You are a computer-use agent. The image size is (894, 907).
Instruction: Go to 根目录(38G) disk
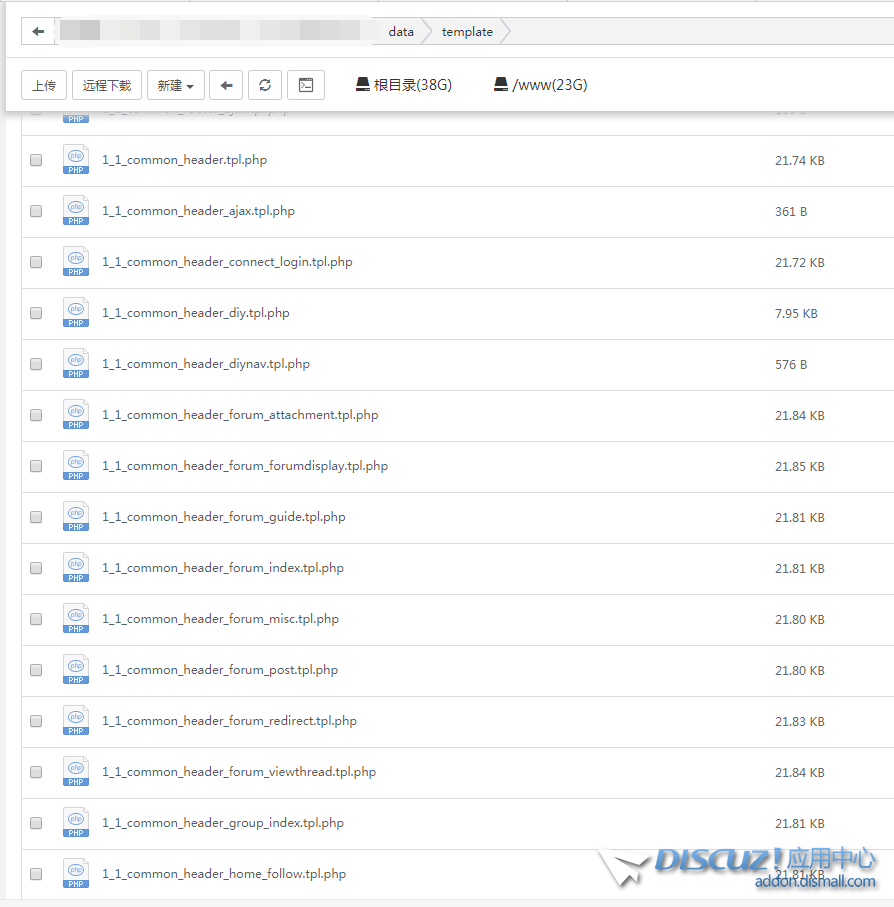404,85
